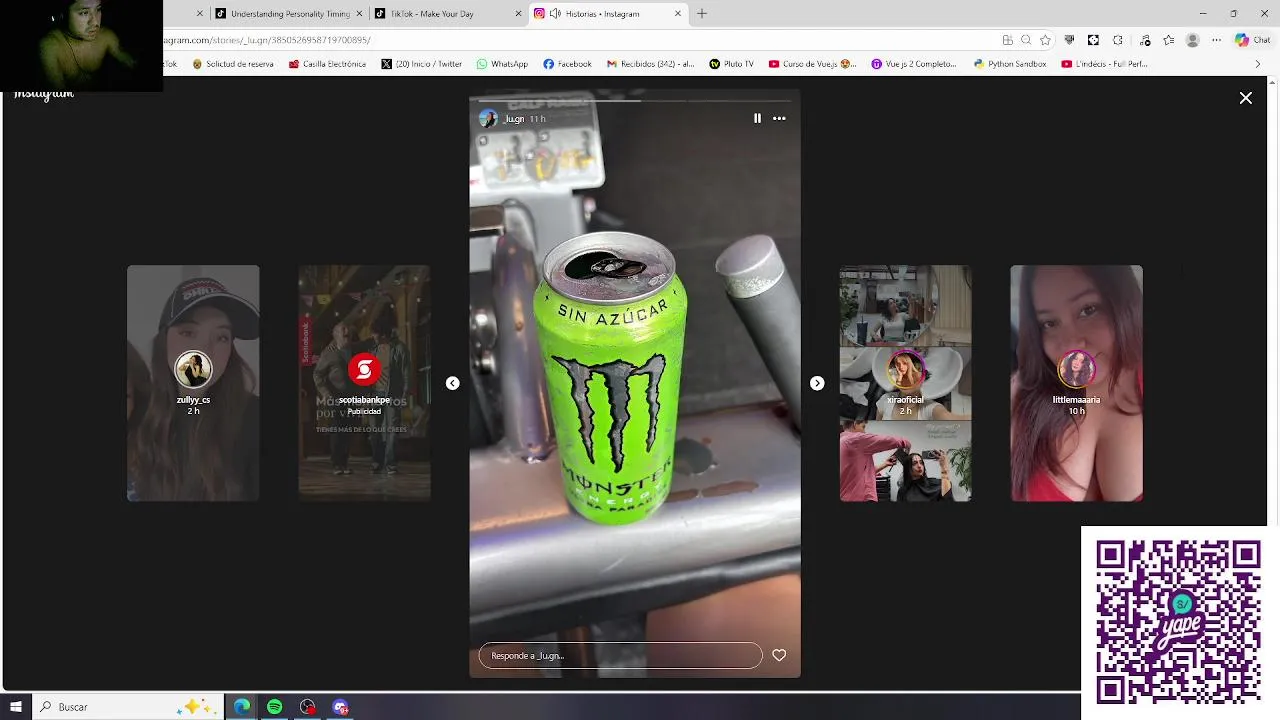Image resolution: width=1280 pixels, height=720 pixels.
Task: Open the Python Sandbox bookmark
Action: (1010, 64)
